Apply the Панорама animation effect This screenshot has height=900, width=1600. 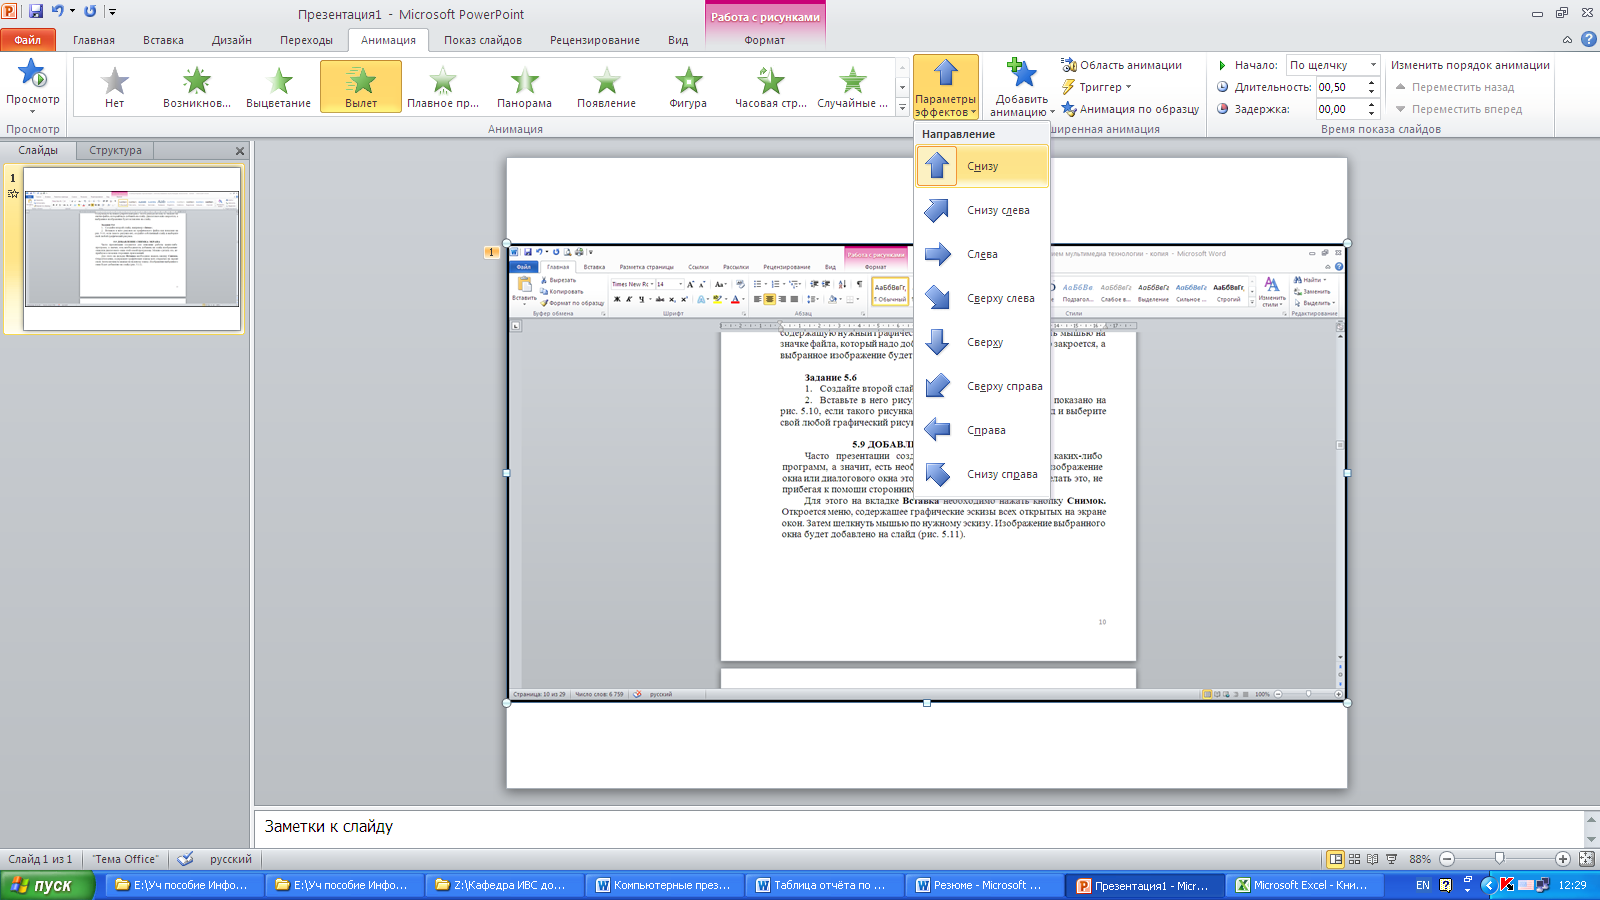tap(525, 86)
